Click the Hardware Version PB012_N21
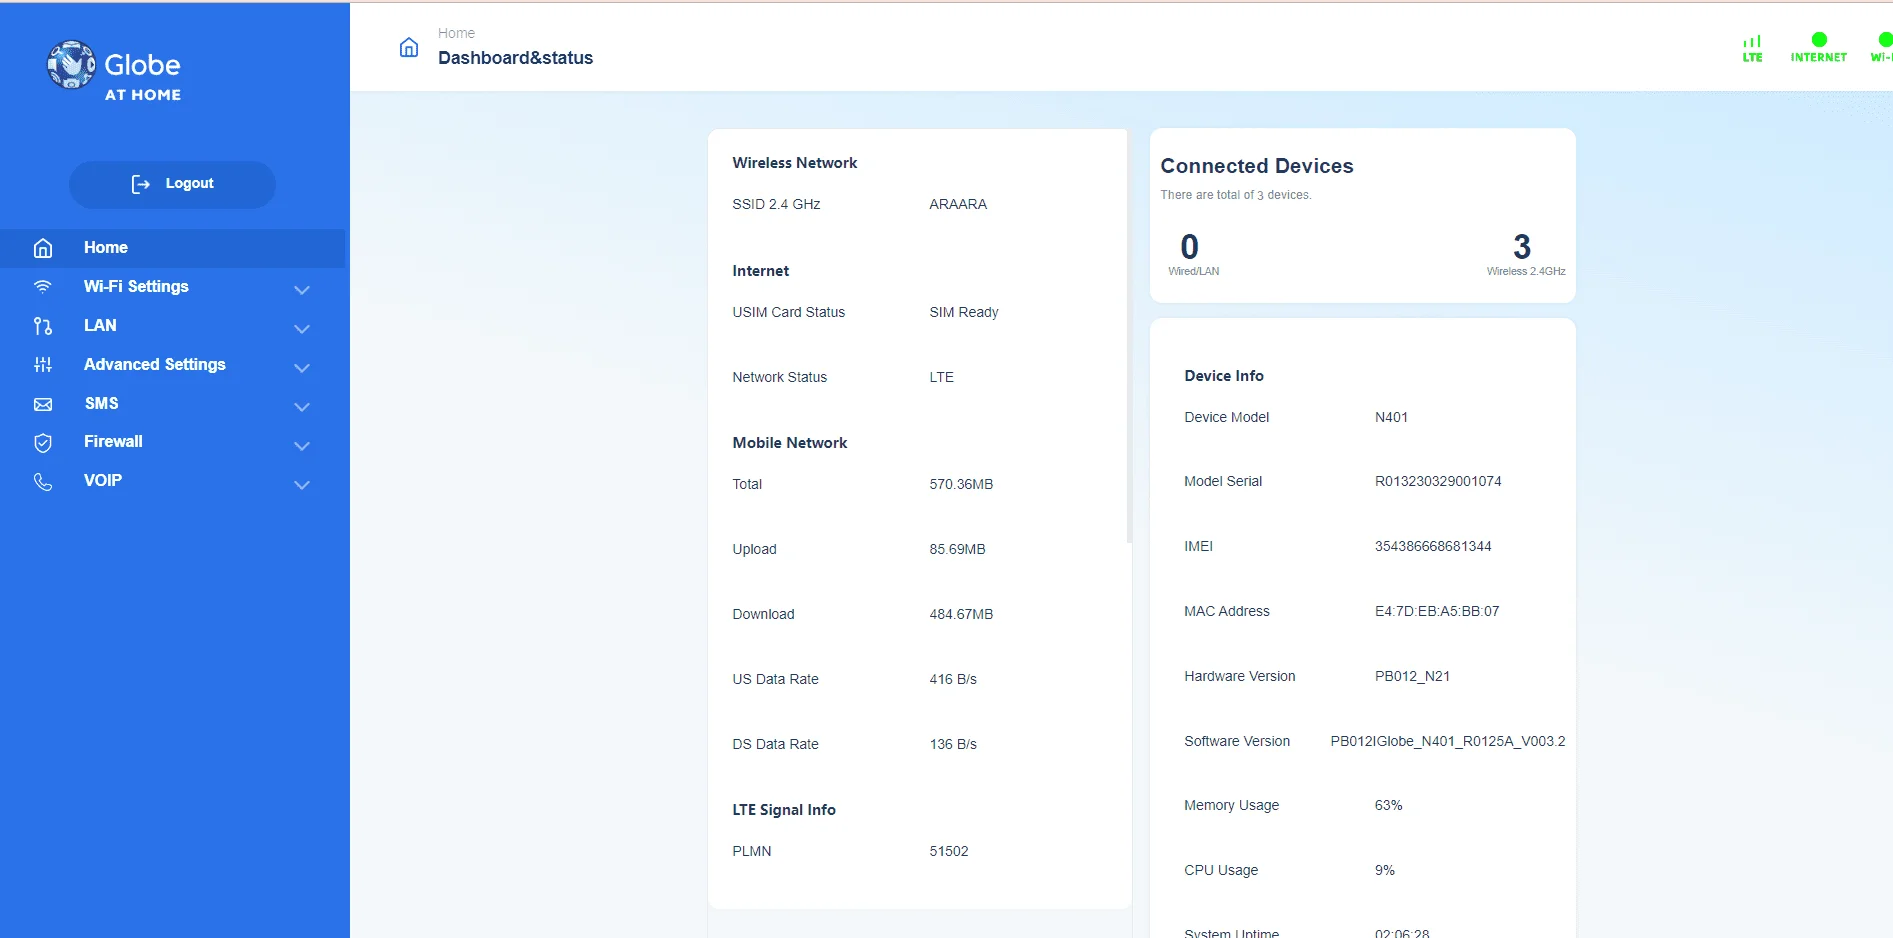The height and width of the screenshot is (938, 1893). [1412, 676]
